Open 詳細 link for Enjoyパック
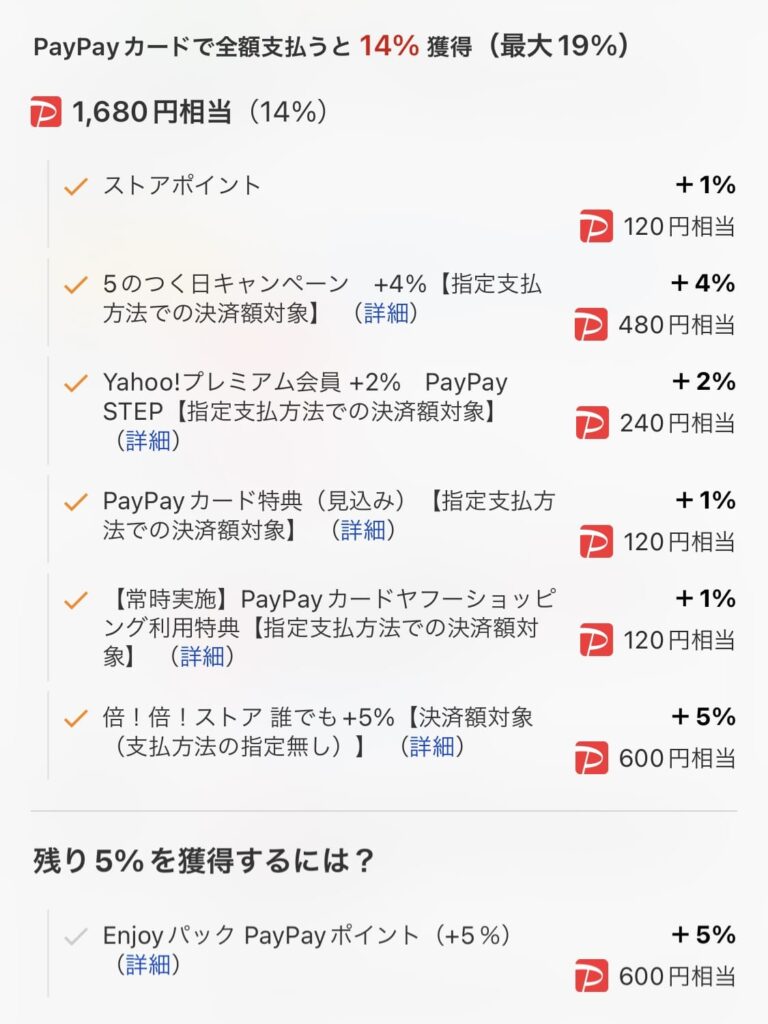The image size is (768, 1024). click(148, 965)
